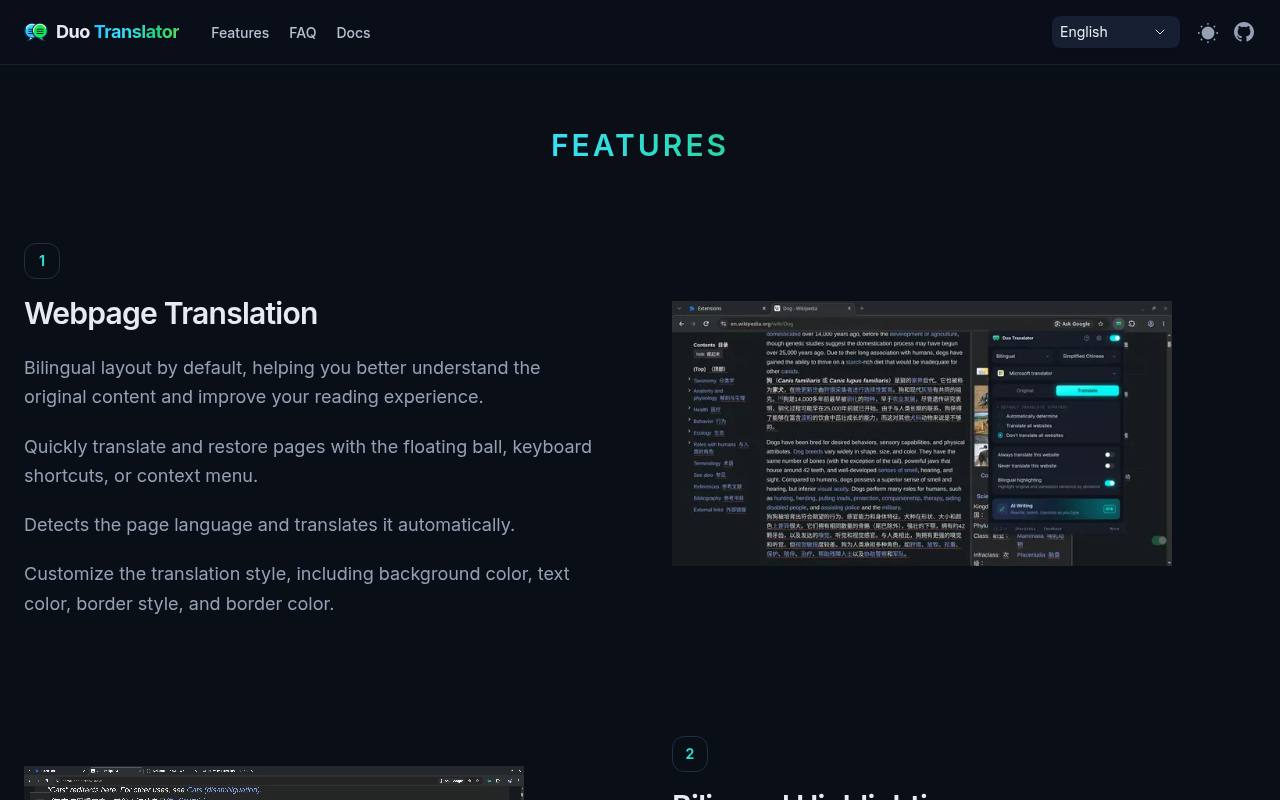Viewport: 1280px width, 800px height.
Task: Click the partially visible screenshot below section one
Action: click(x=274, y=783)
